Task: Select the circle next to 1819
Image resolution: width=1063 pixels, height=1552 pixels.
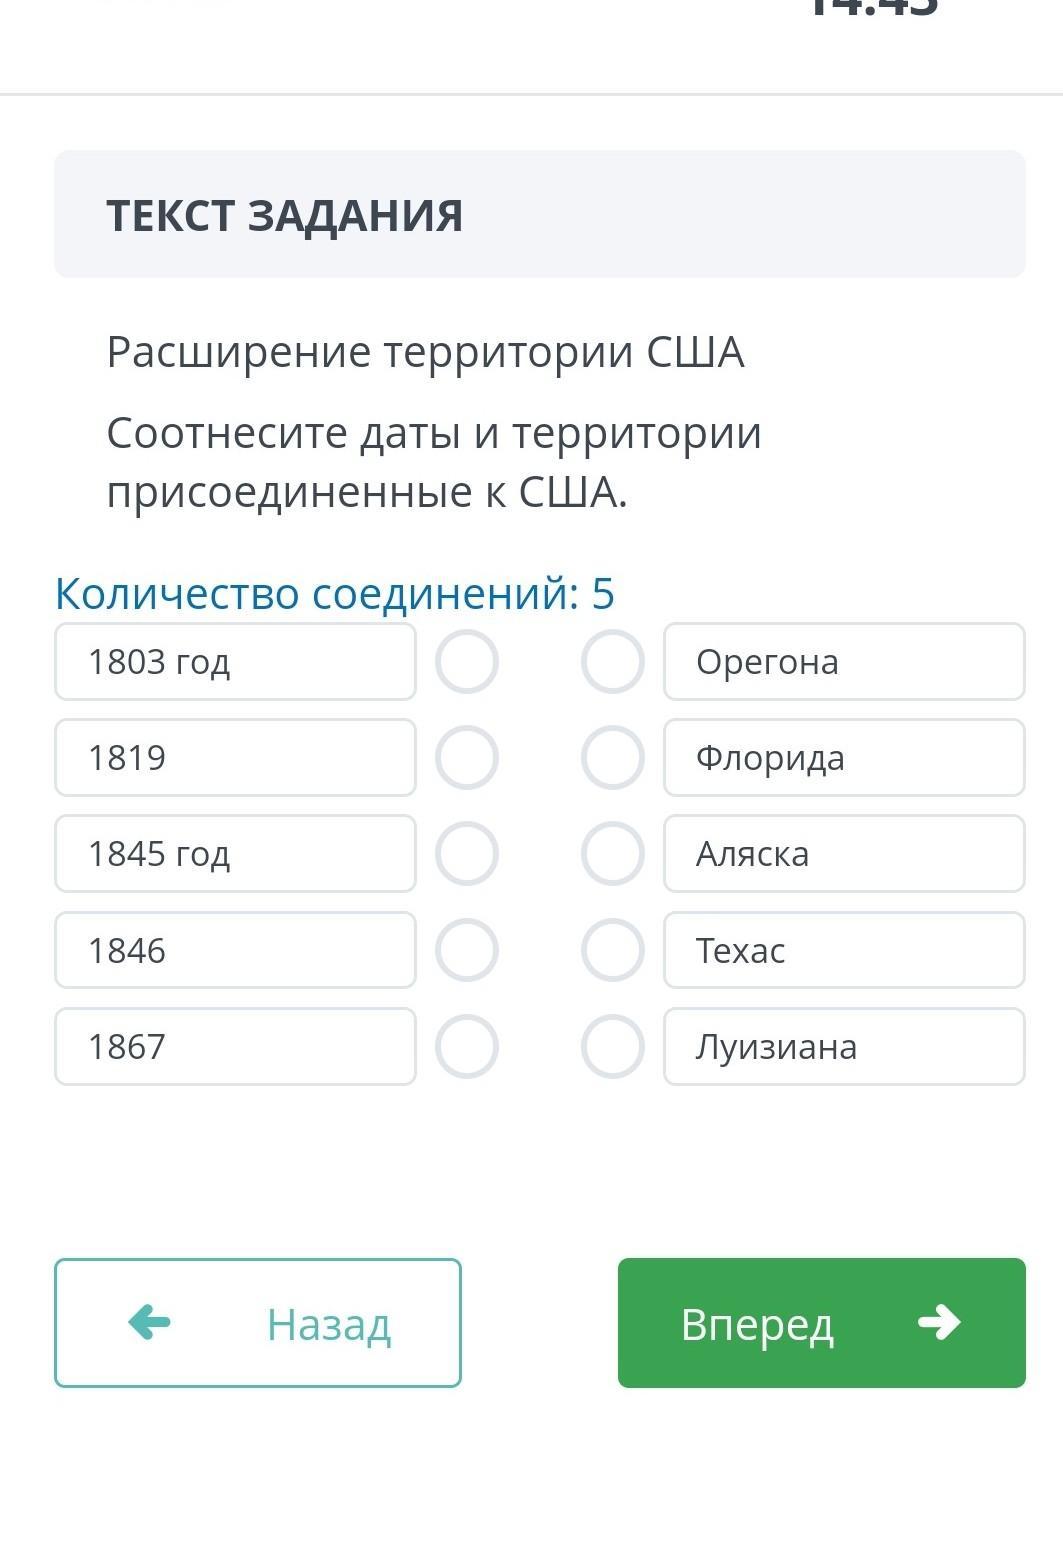Action: click(x=466, y=757)
